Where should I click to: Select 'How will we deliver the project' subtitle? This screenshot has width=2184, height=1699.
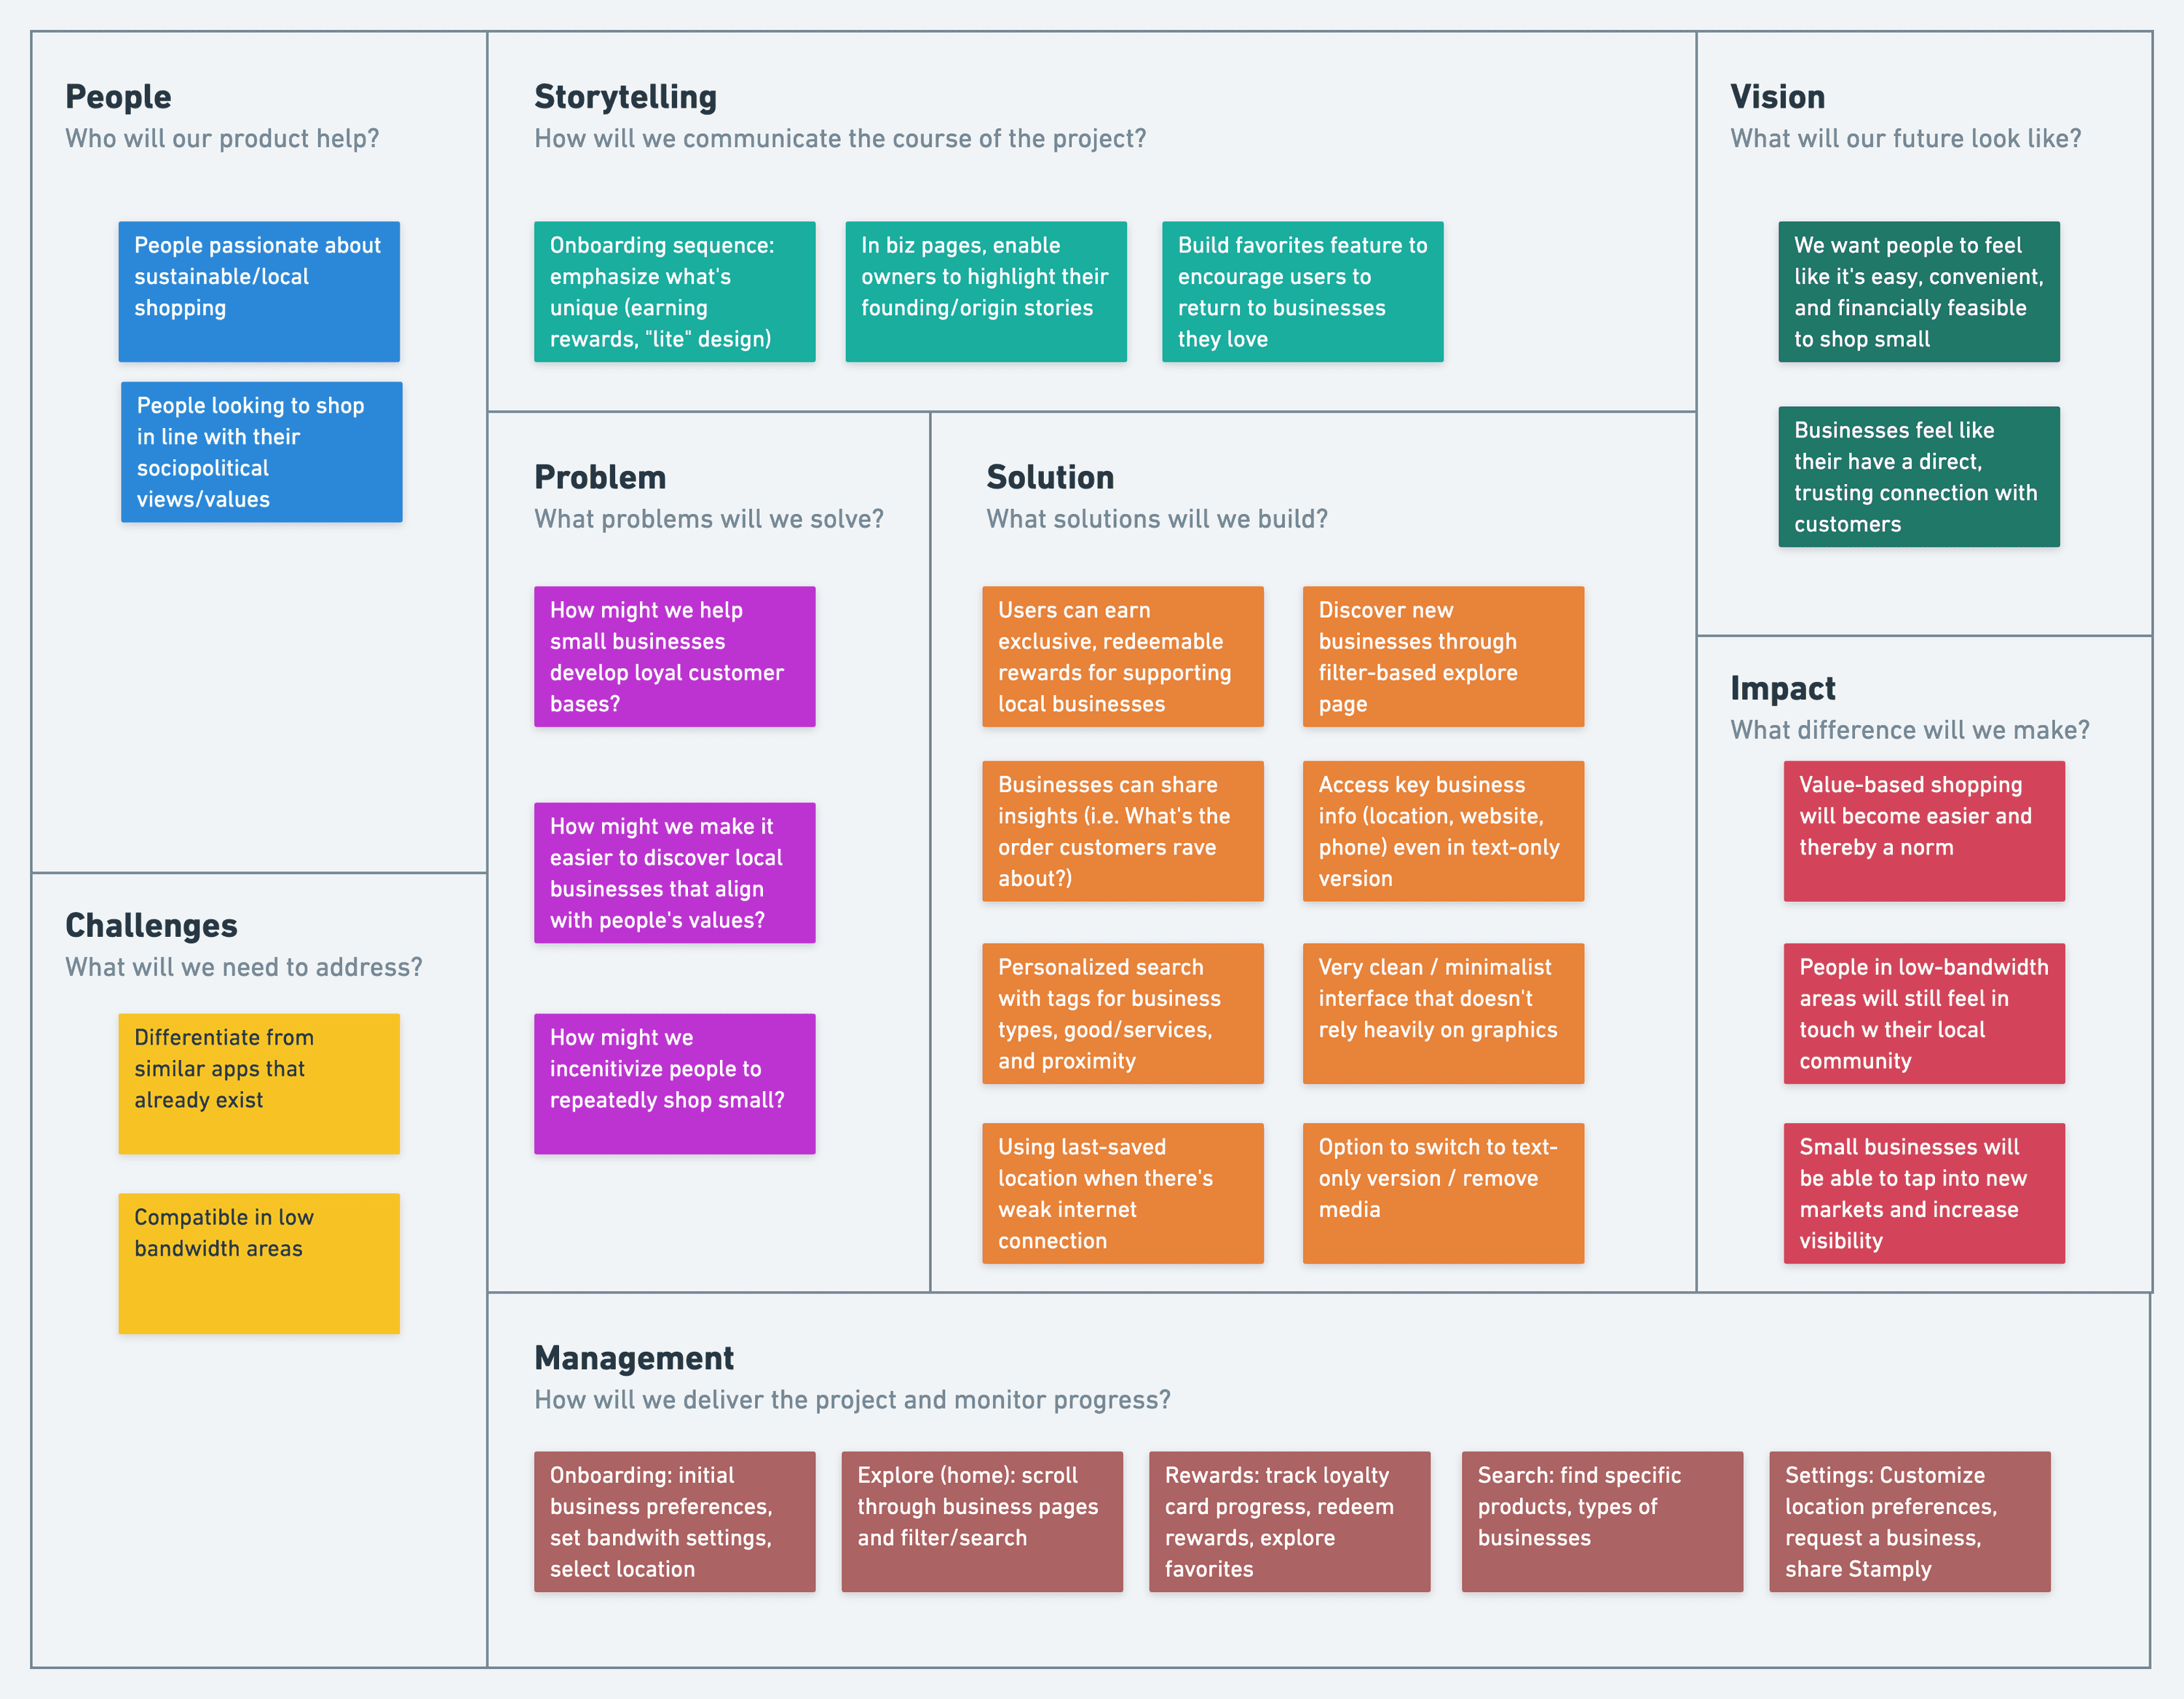[852, 1399]
